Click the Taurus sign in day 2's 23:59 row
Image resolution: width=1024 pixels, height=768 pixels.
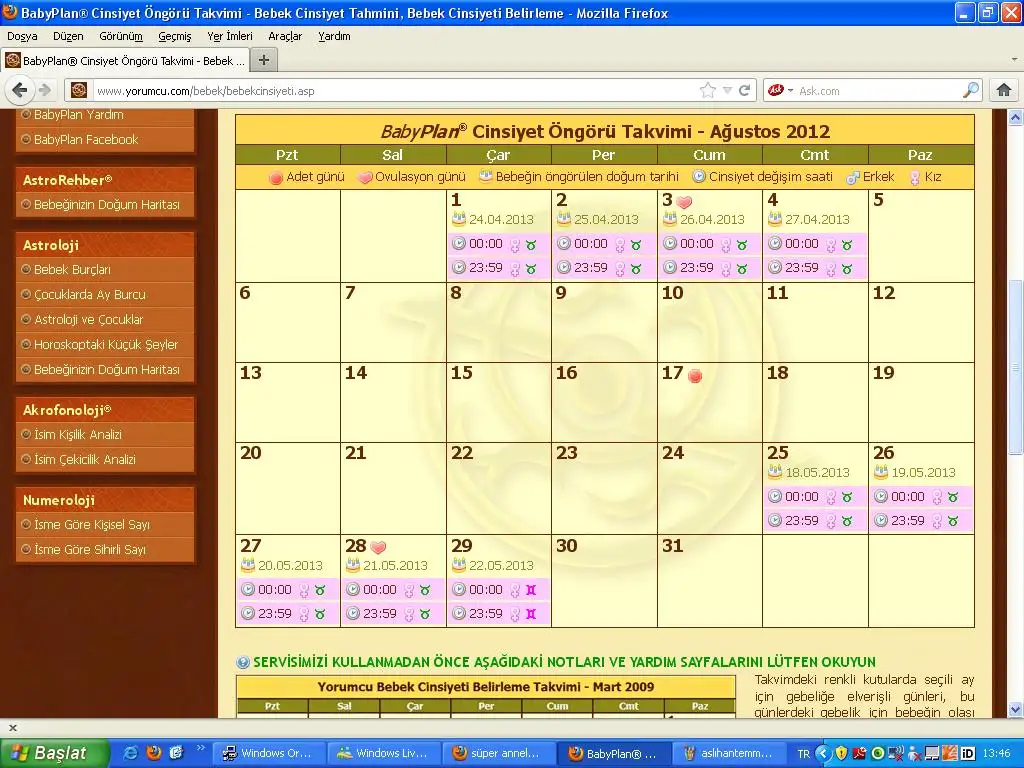[x=636, y=268]
